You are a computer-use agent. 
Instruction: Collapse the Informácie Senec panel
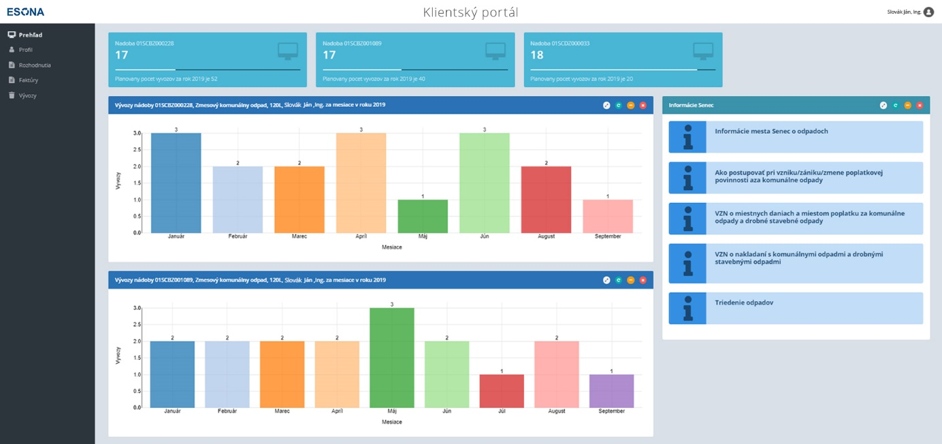[907, 105]
